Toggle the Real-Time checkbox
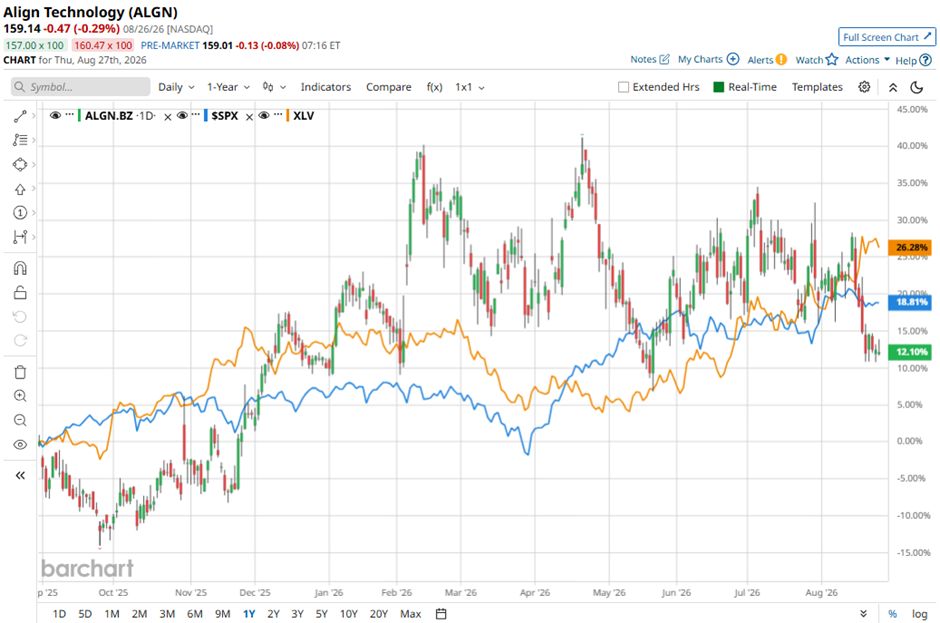The width and height of the screenshot is (940, 623). pos(718,87)
